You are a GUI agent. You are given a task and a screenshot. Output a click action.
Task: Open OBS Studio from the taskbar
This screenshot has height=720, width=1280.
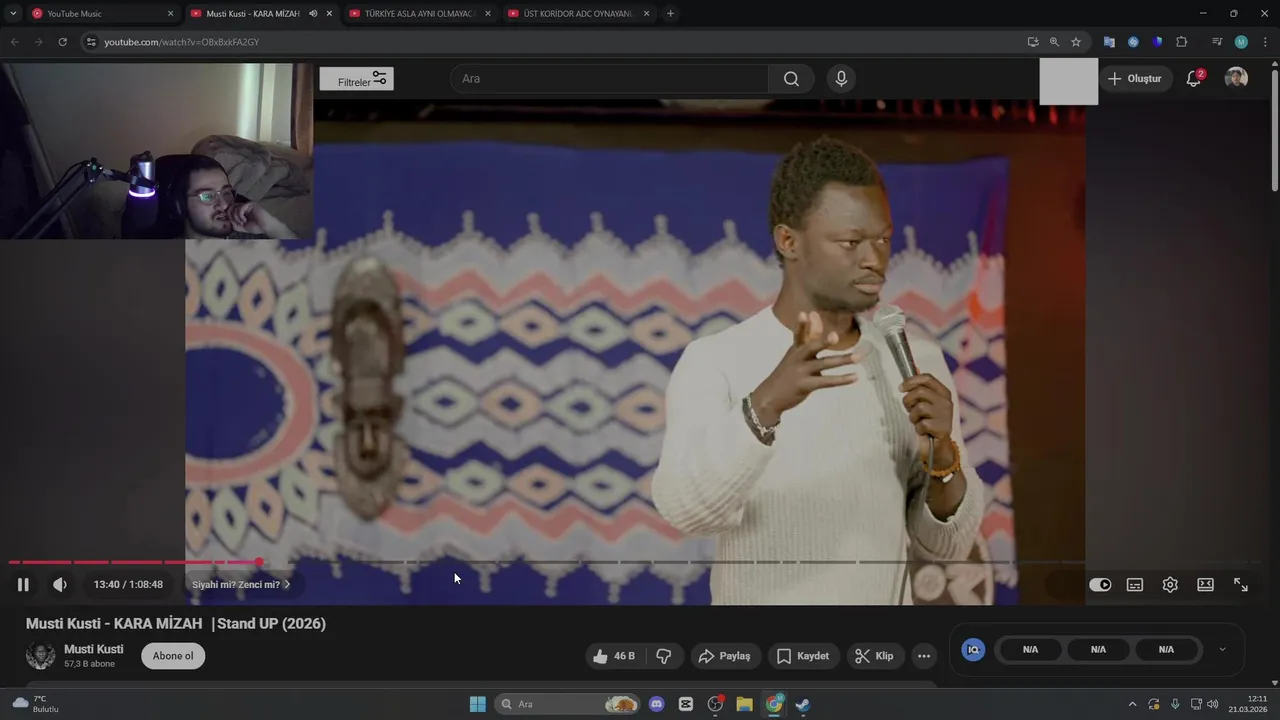click(715, 704)
